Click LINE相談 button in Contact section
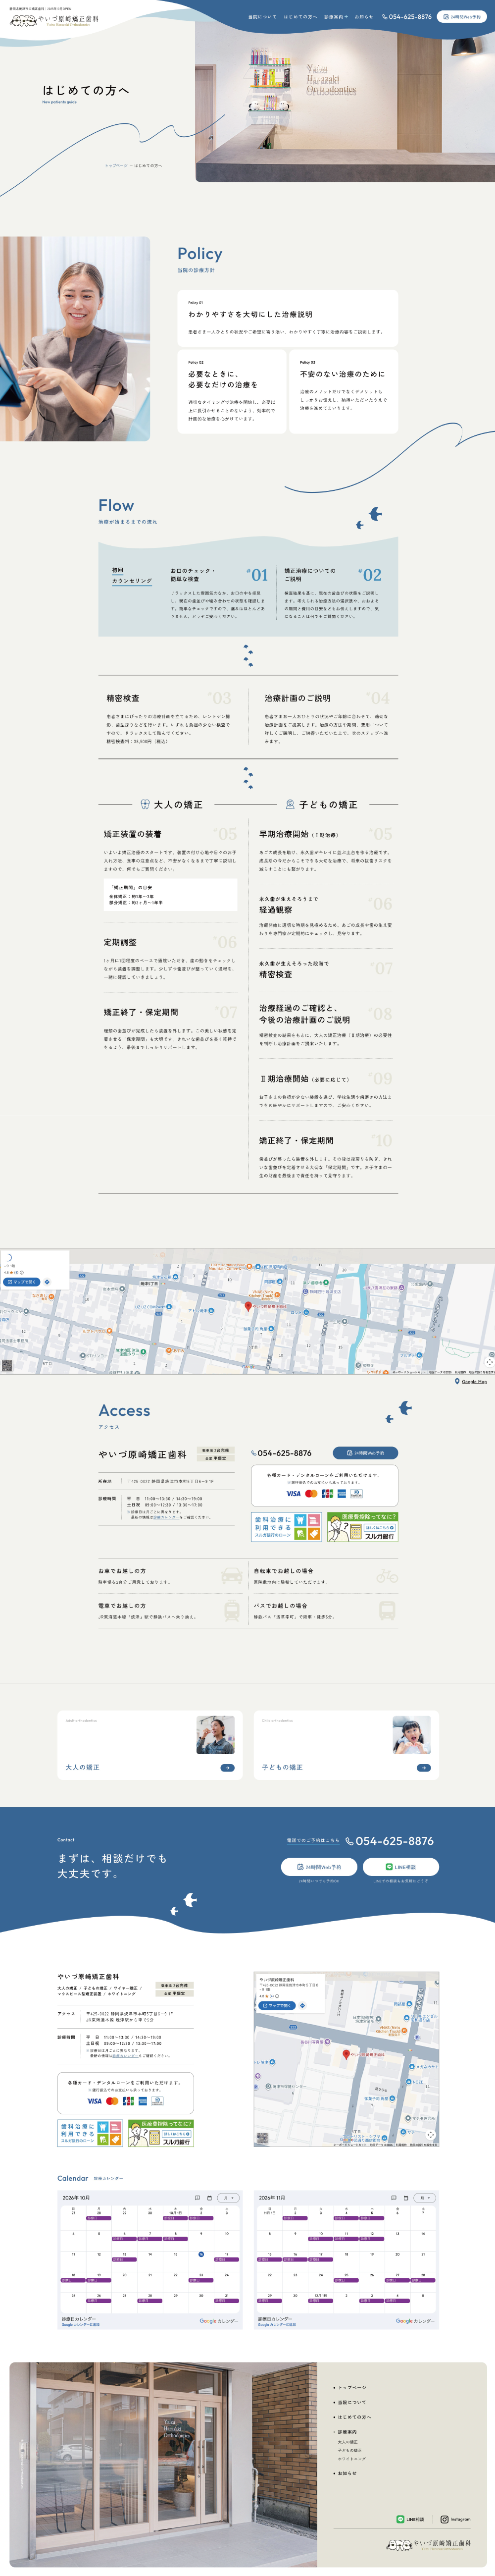This screenshot has width=495, height=2576. (400, 1867)
